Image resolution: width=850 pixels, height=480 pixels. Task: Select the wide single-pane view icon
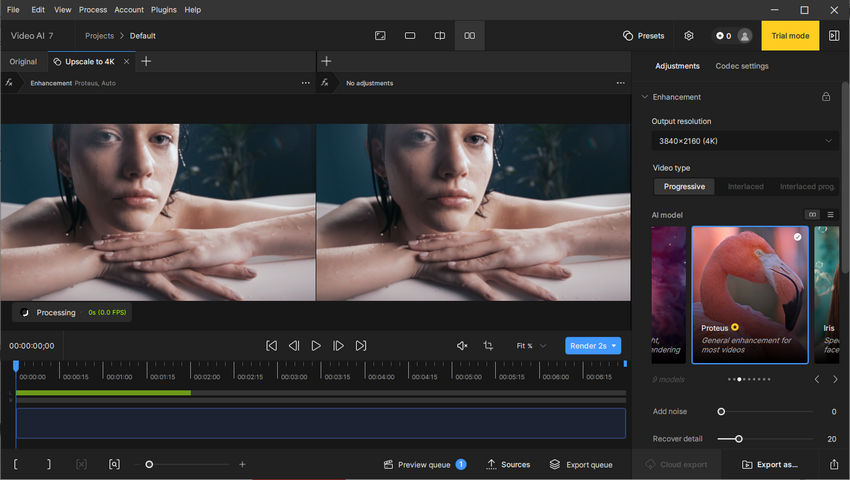coord(410,36)
